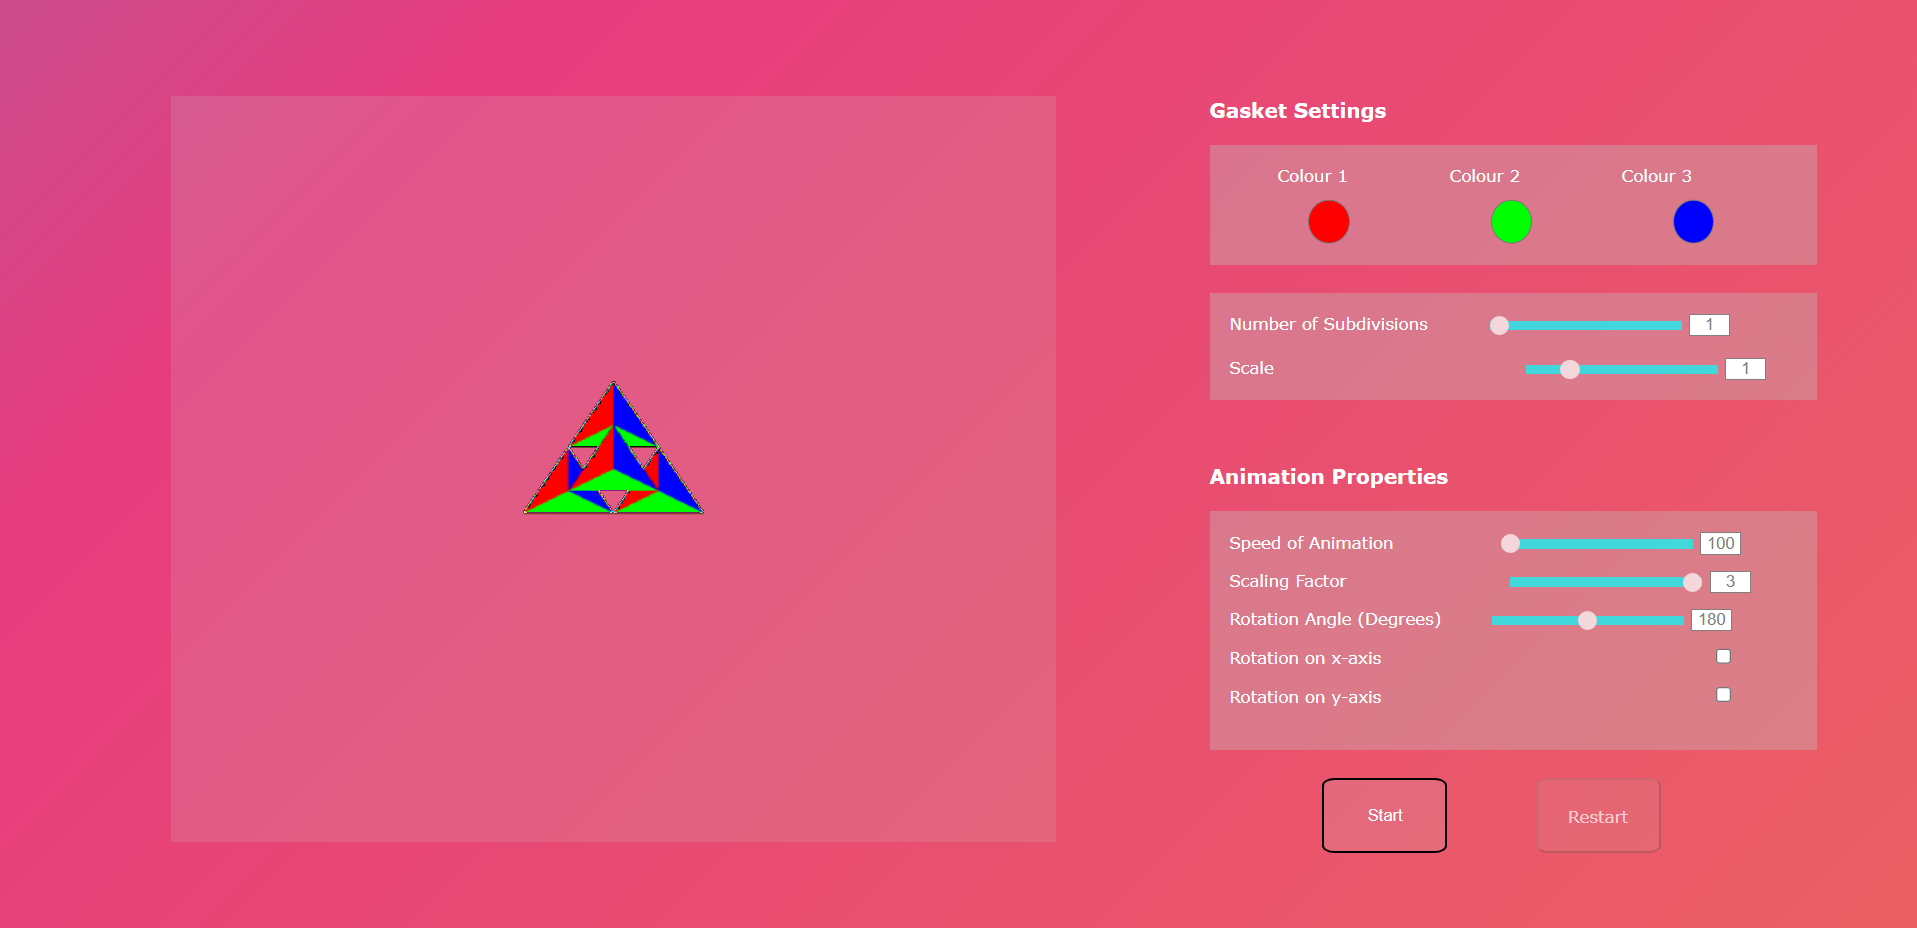Click the Scaling Factor value box
Image resolution: width=1917 pixels, height=928 pixels.
click(1729, 581)
